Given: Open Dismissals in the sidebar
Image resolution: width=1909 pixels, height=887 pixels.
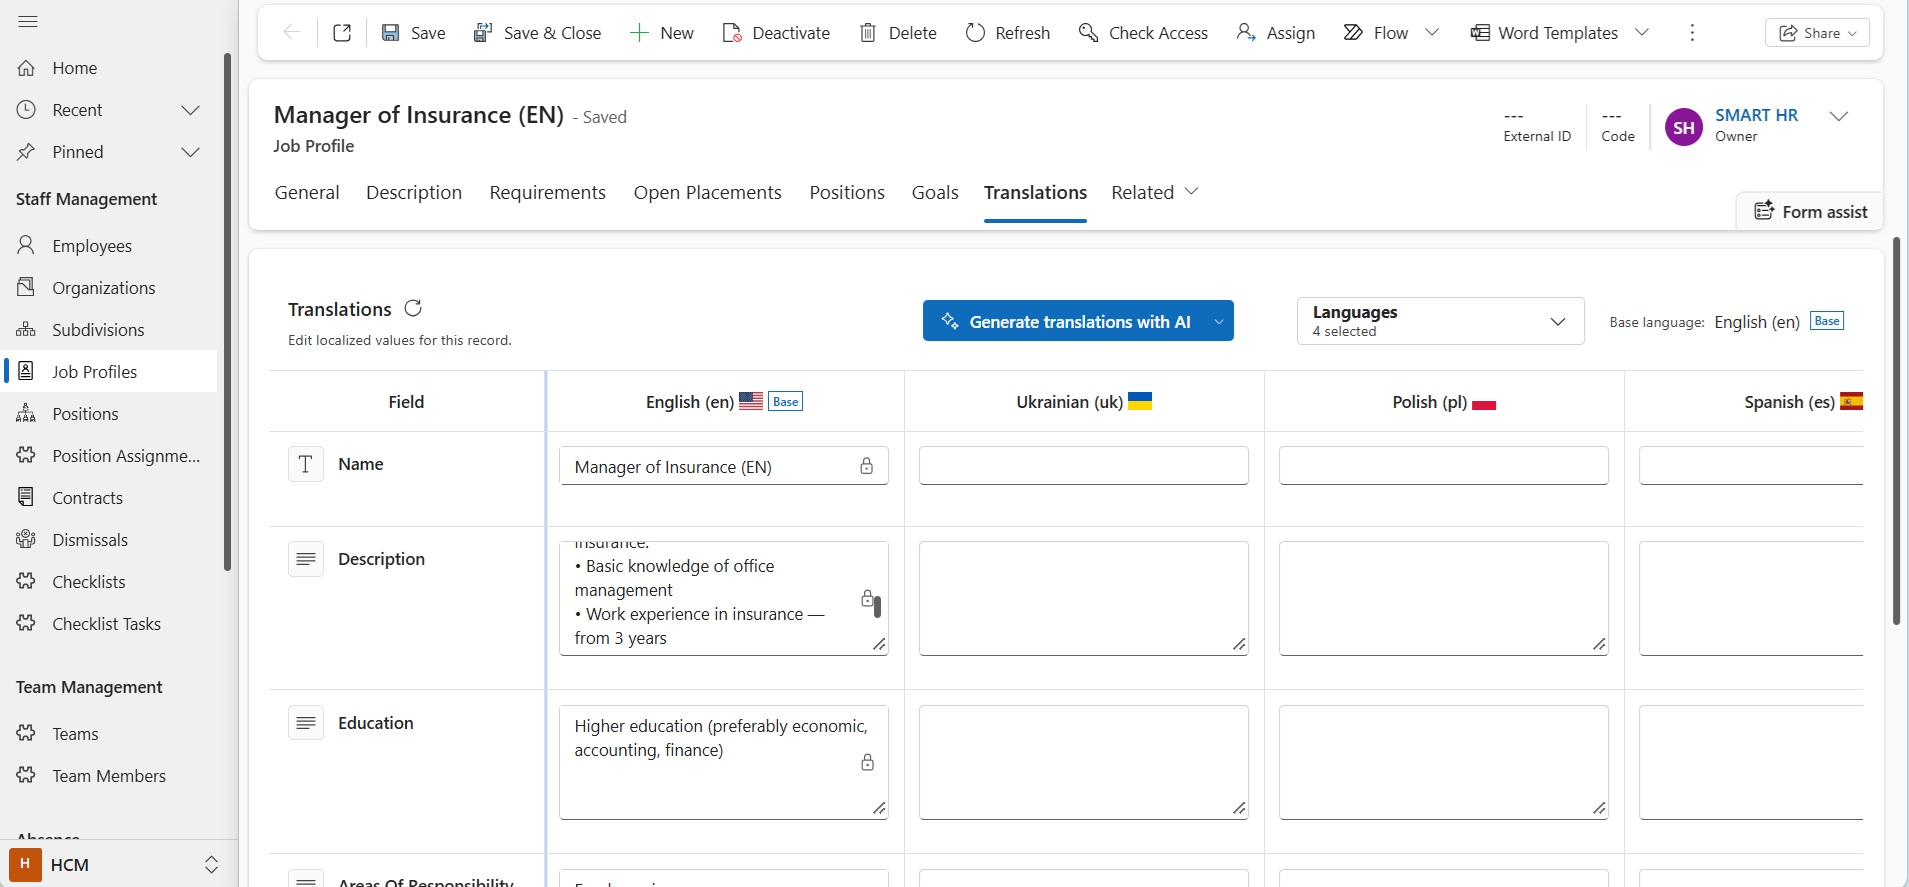Looking at the screenshot, I should click(110, 540).
